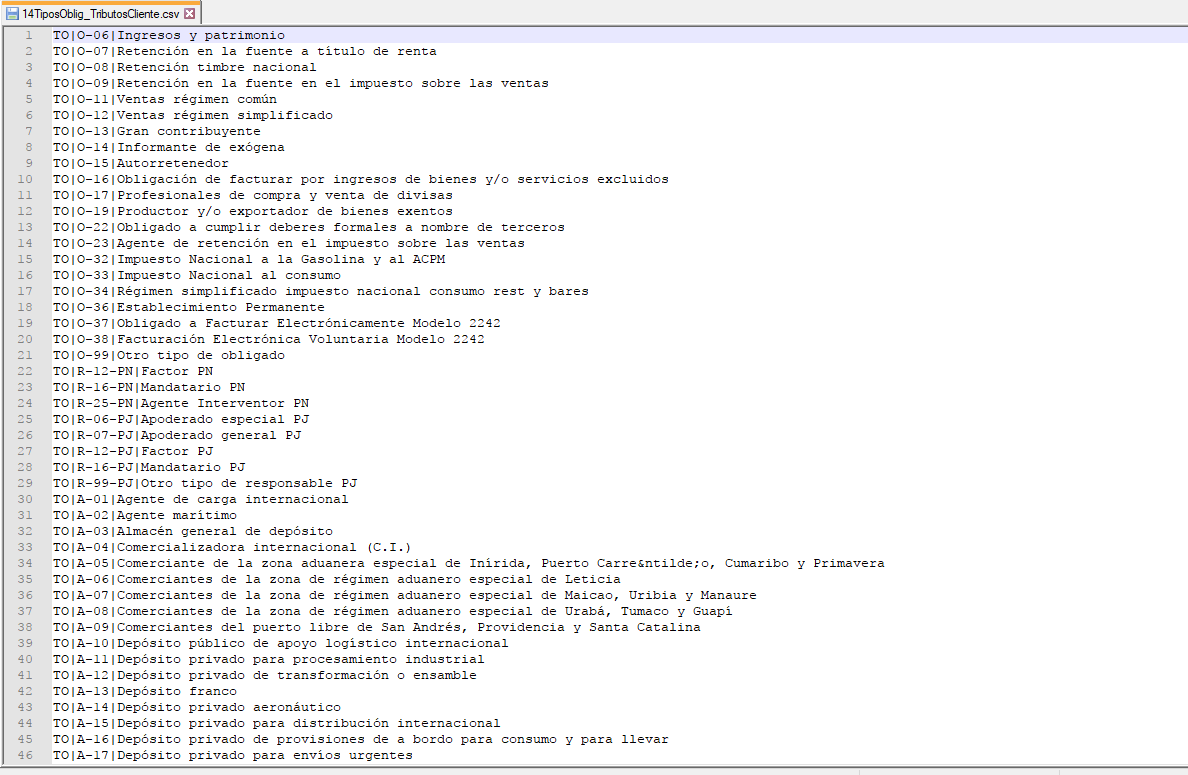
Task: Click the O-23 'Agente de retención' line
Action: coord(289,243)
